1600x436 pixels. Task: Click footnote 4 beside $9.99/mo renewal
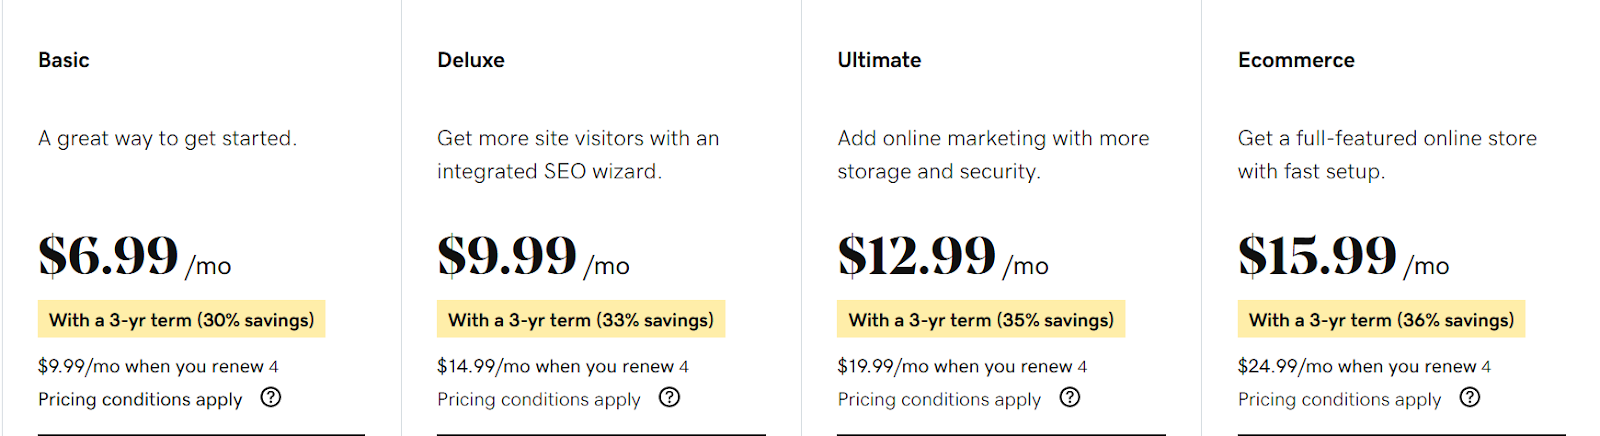[274, 367]
